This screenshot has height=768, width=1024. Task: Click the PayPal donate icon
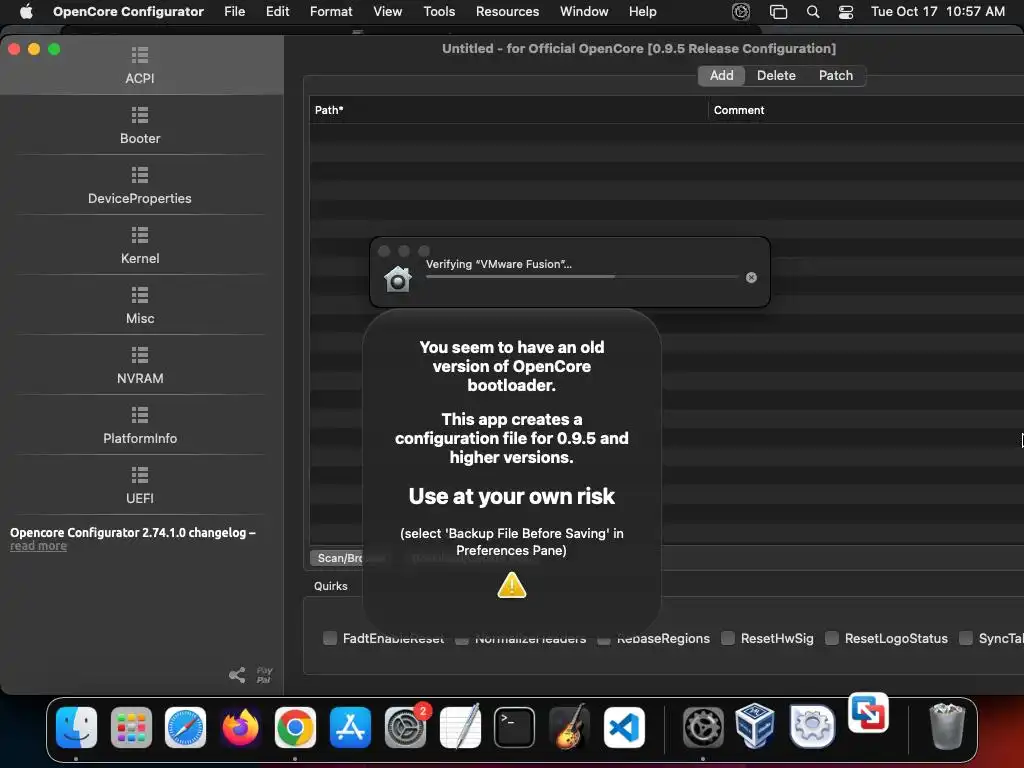point(264,675)
